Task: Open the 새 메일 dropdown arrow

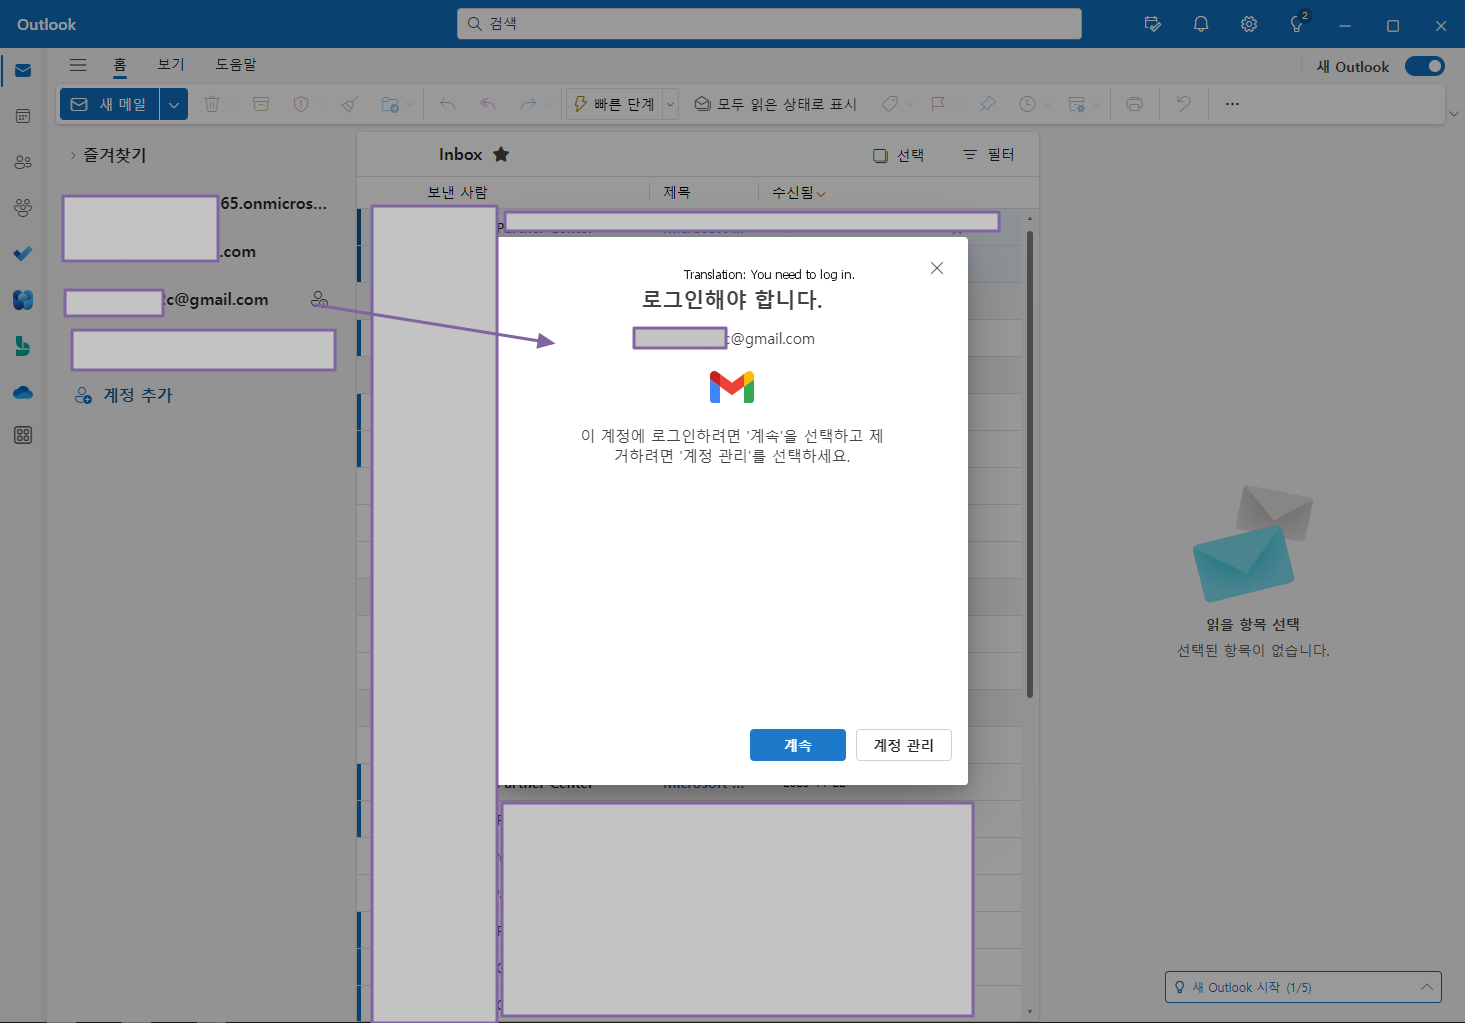Action: tap(174, 104)
